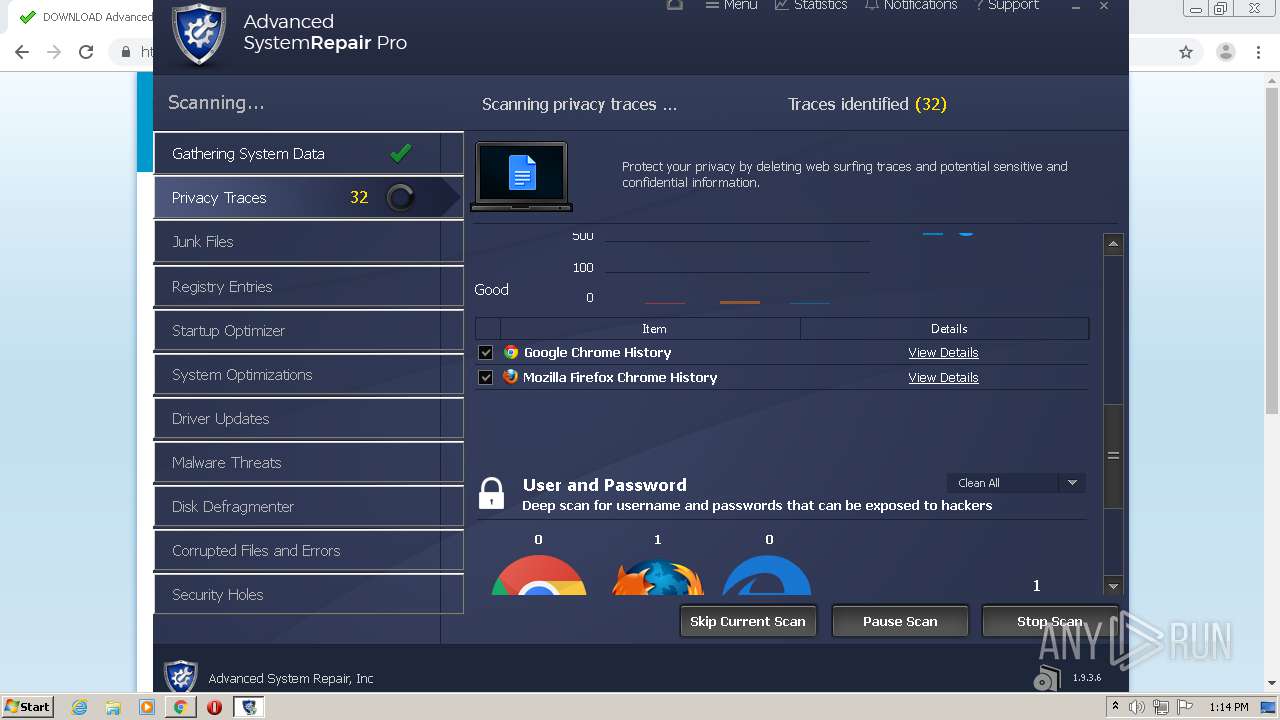Image resolution: width=1280 pixels, height=720 pixels.
Task: Switch to the DOWNLOAD Advanced Chrome tab
Action: point(85,17)
